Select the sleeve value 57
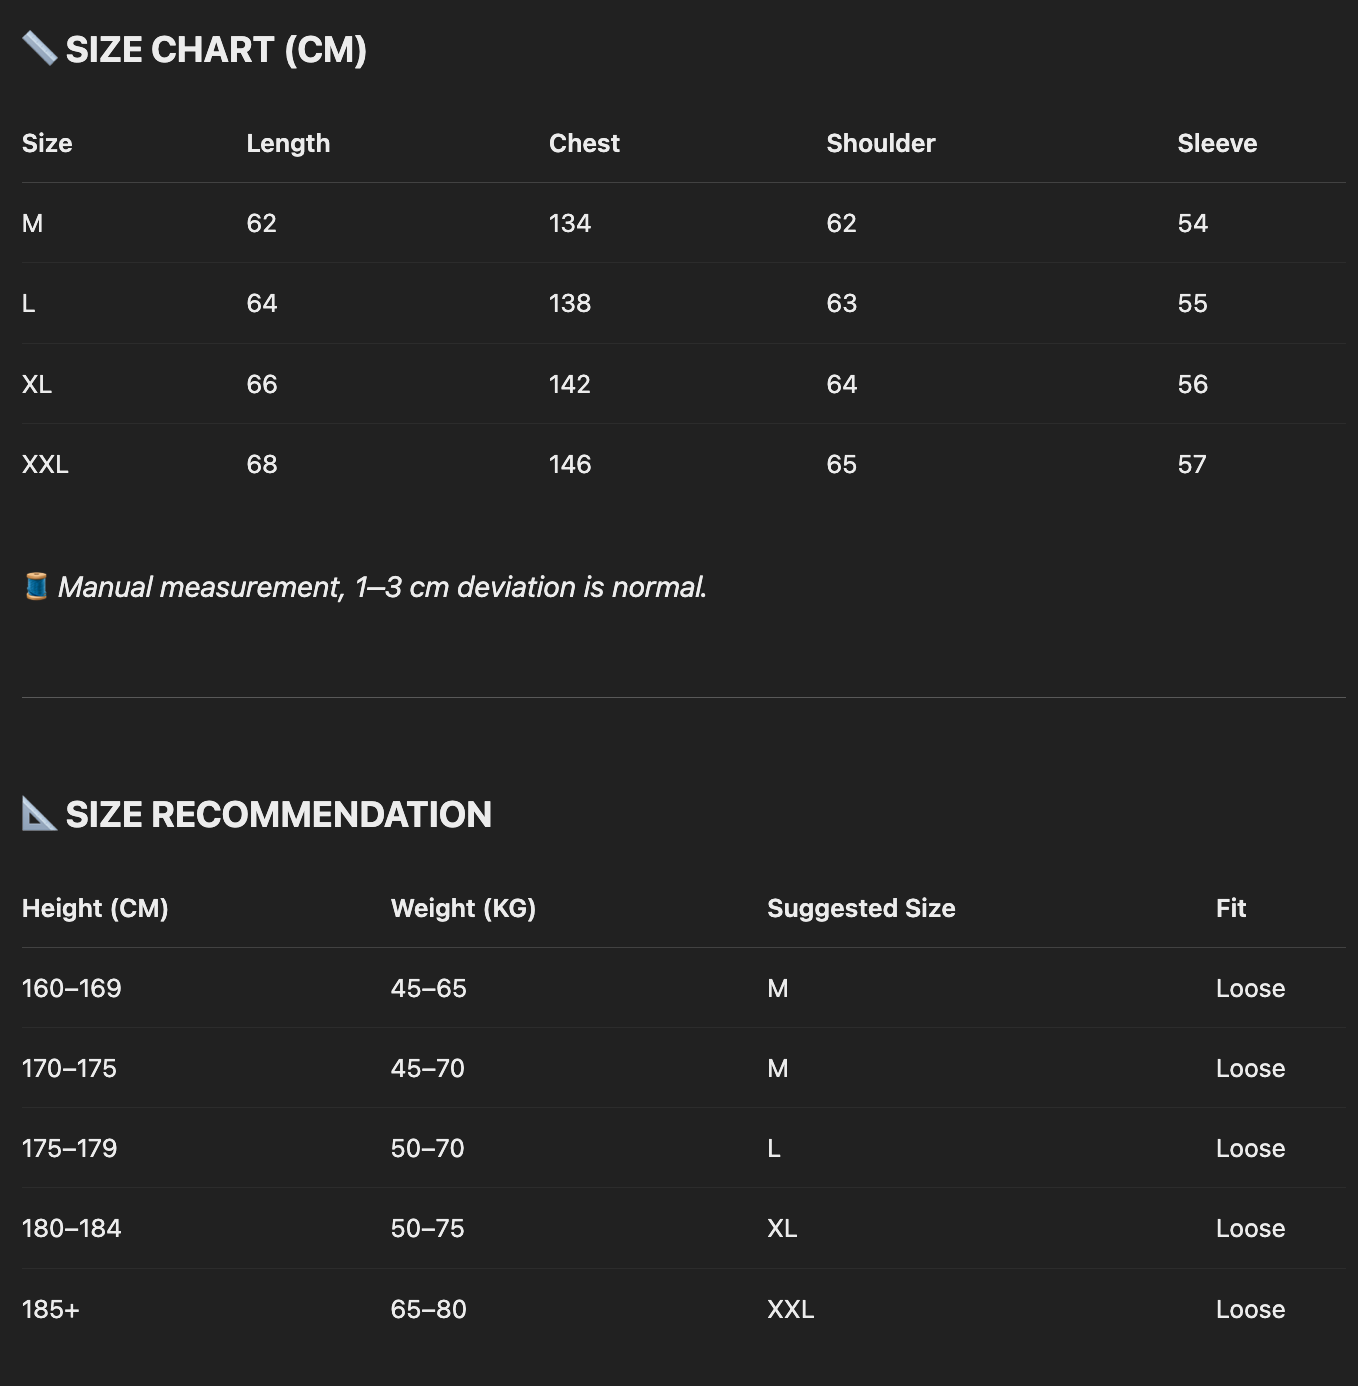Viewport: 1358px width, 1386px height. [x=1191, y=464]
